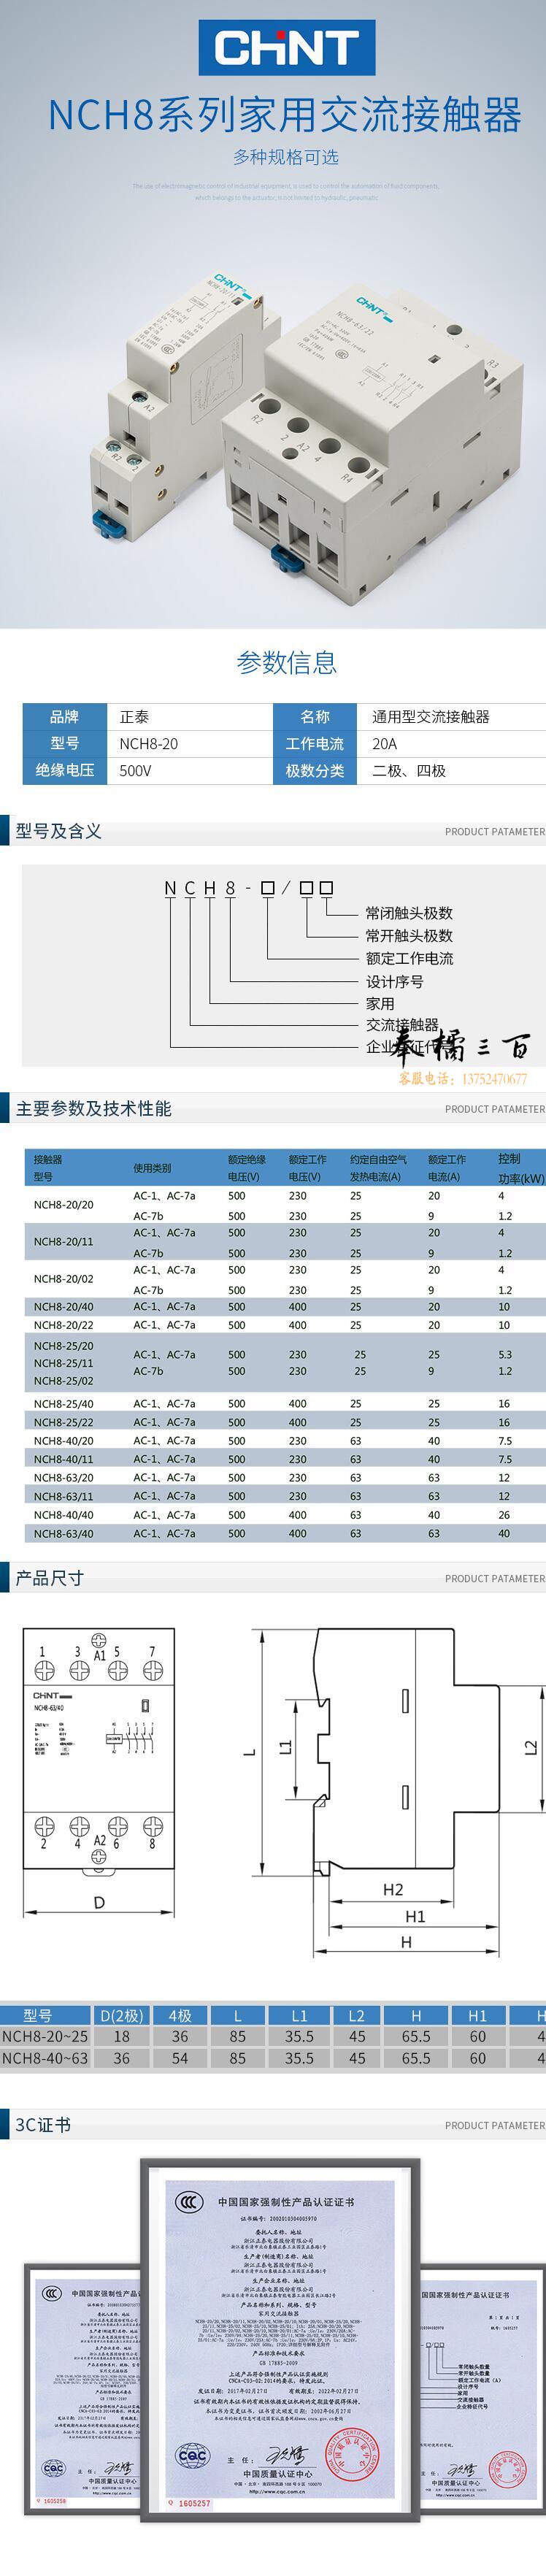Click the "额定工作电流" label in the model diagram
Image resolution: width=546 pixels, height=2576 pixels.
pos(409,958)
